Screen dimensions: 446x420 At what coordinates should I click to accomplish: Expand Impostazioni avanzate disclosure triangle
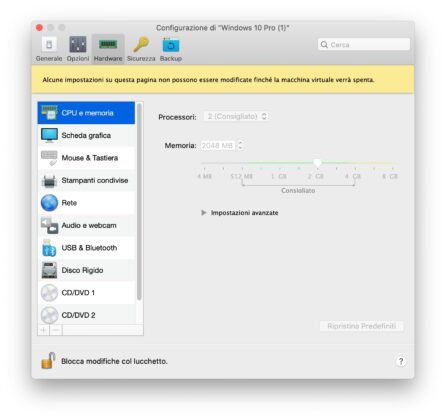tap(204, 213)
